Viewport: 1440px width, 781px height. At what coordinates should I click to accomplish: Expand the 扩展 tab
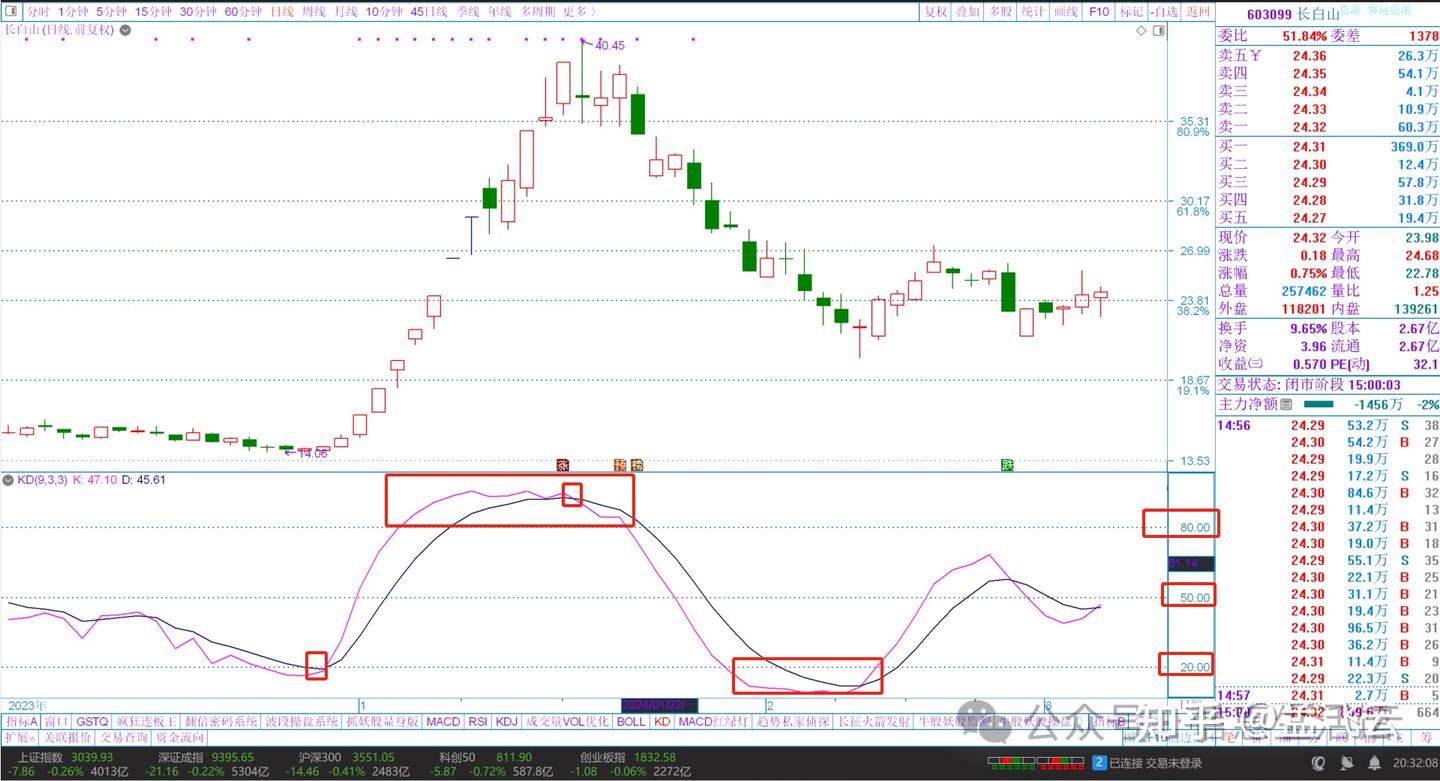point(18,737)
